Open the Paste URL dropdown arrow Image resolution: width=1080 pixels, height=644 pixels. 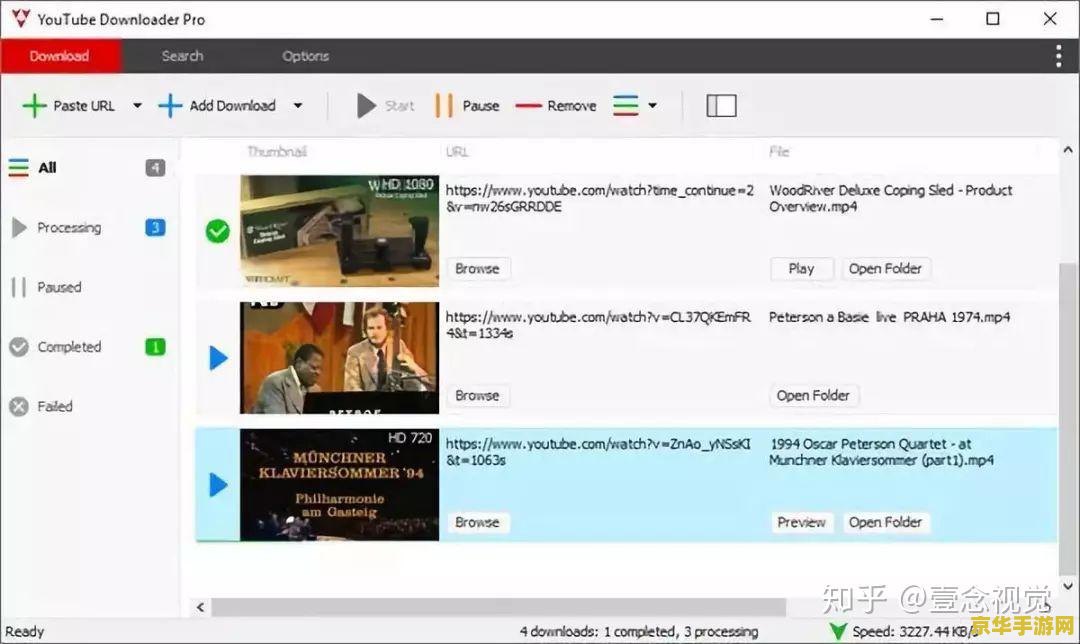click(137, 105)
